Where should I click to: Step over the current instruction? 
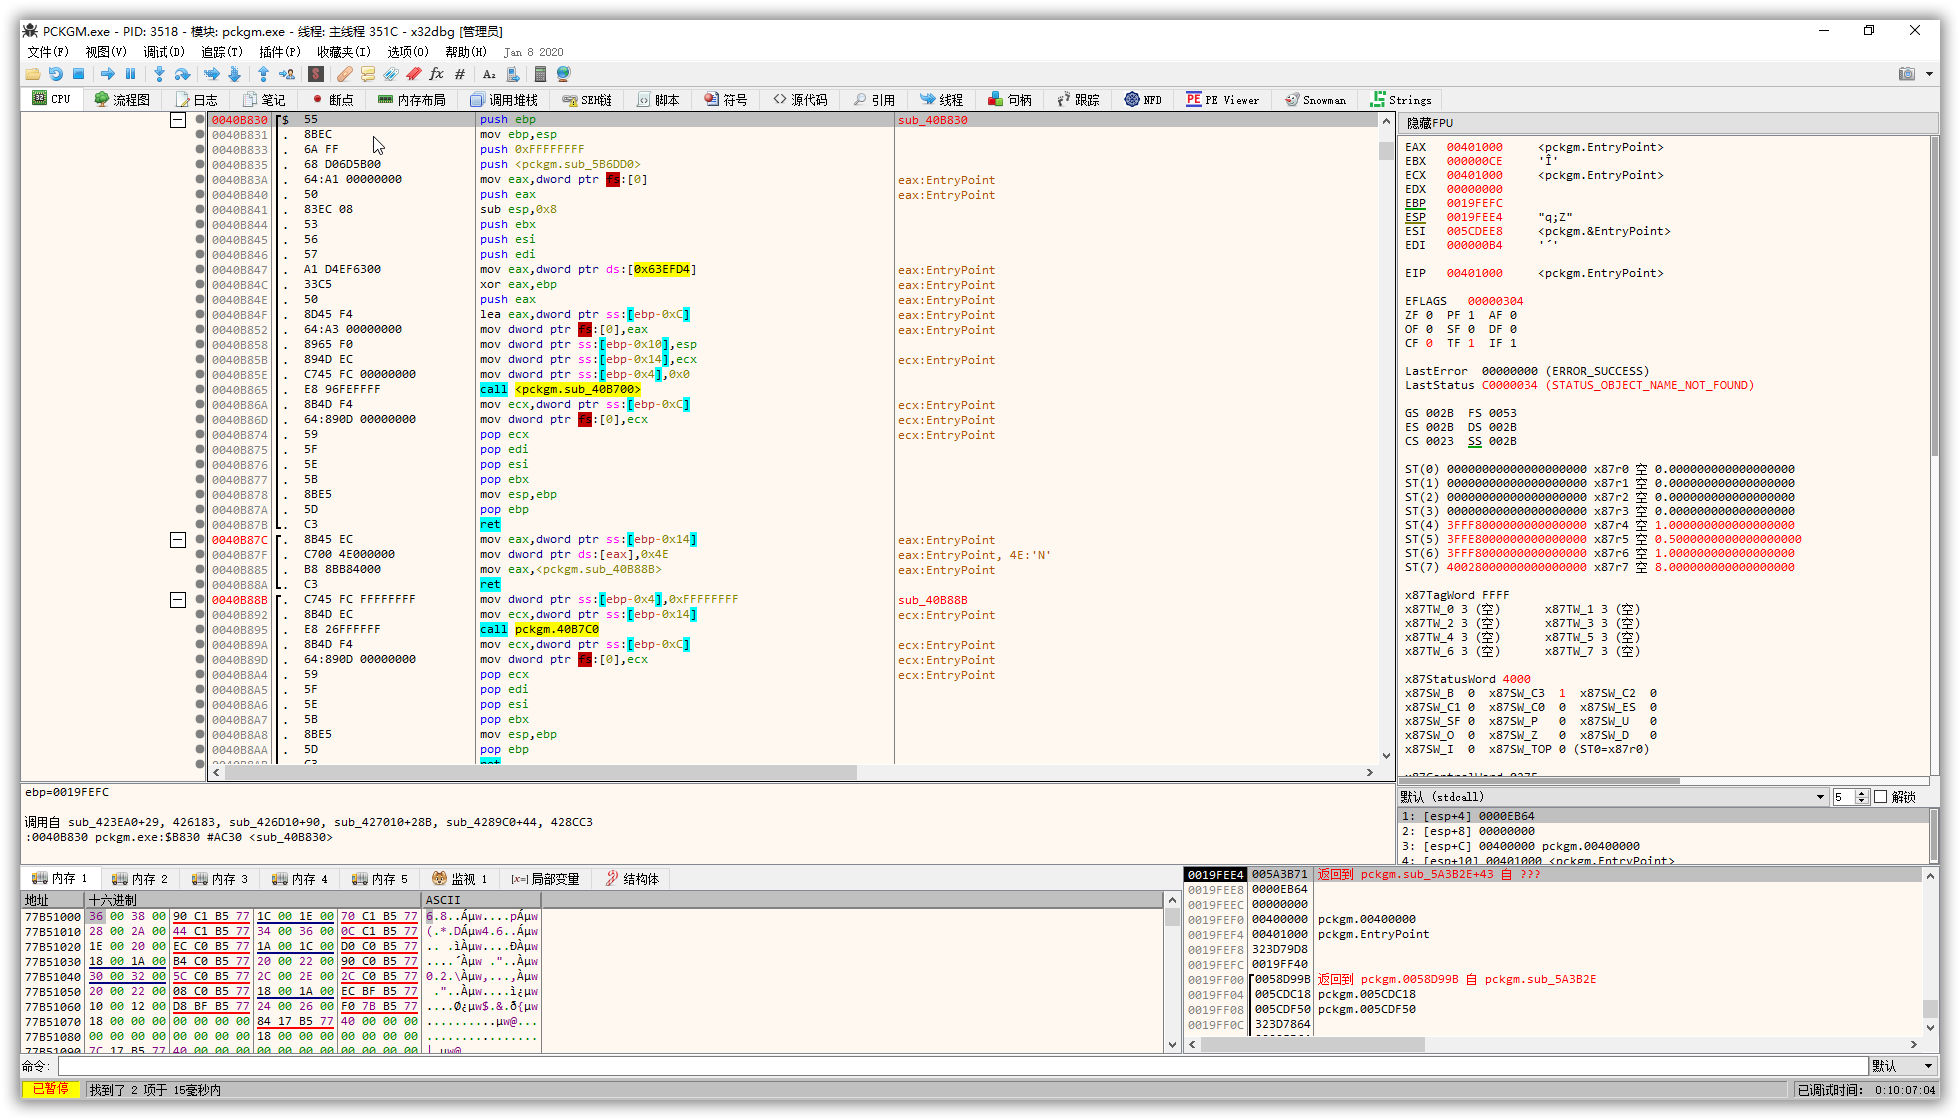(182, 74)
